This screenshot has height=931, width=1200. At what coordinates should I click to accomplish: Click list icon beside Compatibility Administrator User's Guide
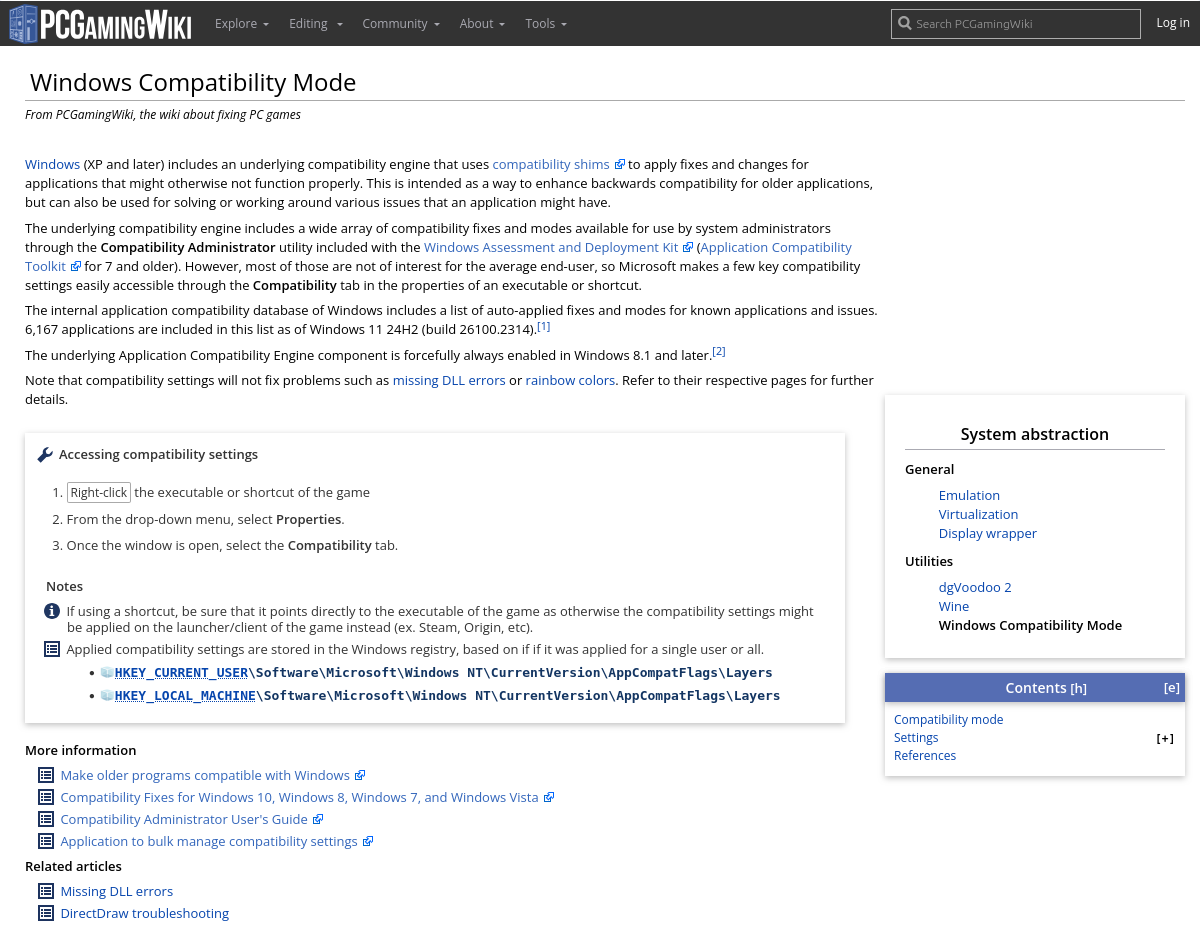click(46, 819)
